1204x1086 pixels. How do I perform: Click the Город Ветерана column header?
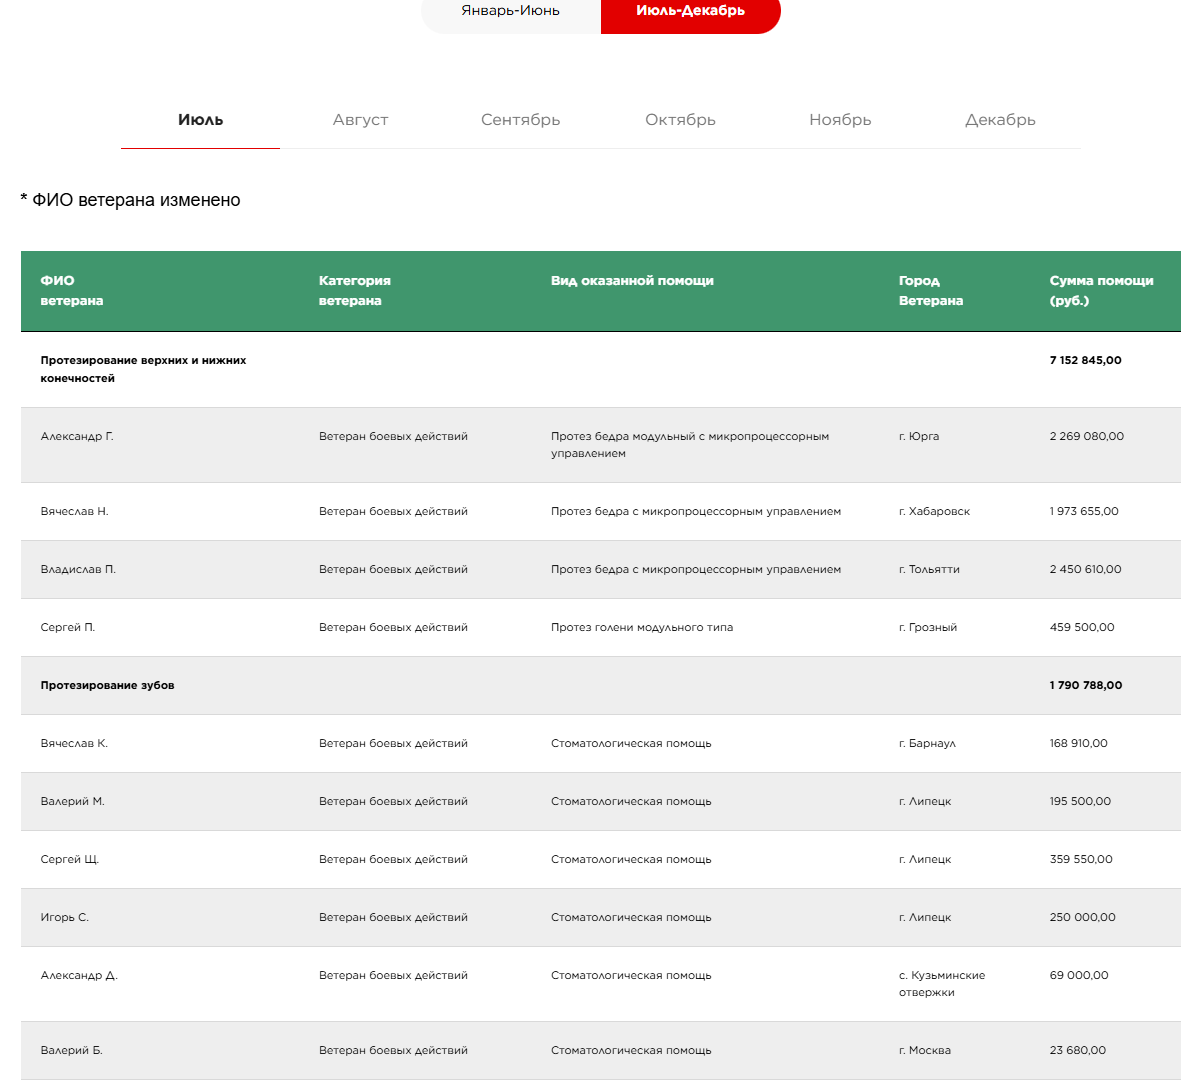[x=930, y=290]
